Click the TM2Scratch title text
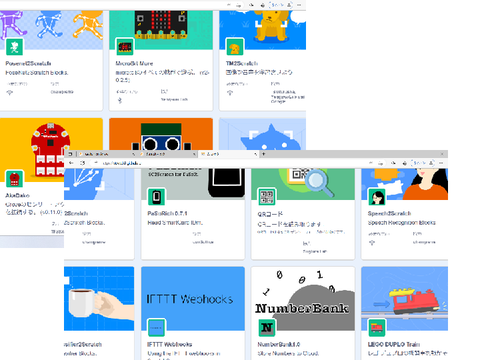 click(242, 63)
